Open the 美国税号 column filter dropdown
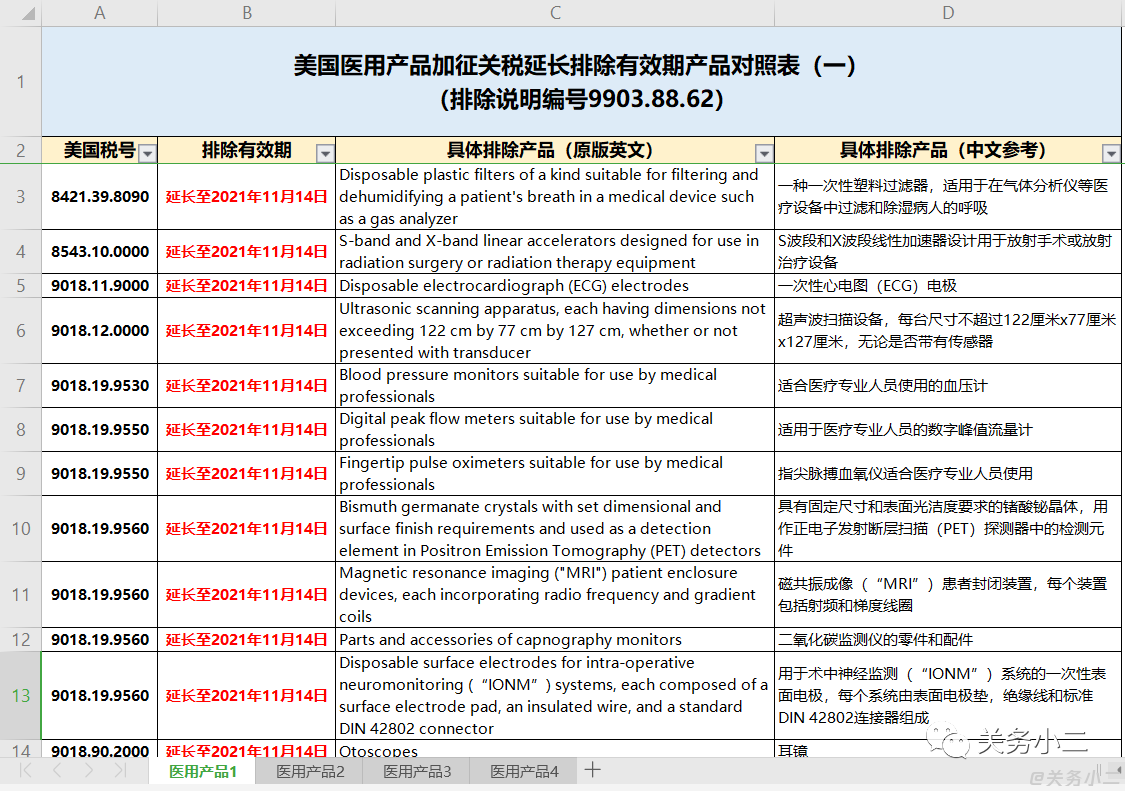Screen dimensions: 1125x791 147,153
